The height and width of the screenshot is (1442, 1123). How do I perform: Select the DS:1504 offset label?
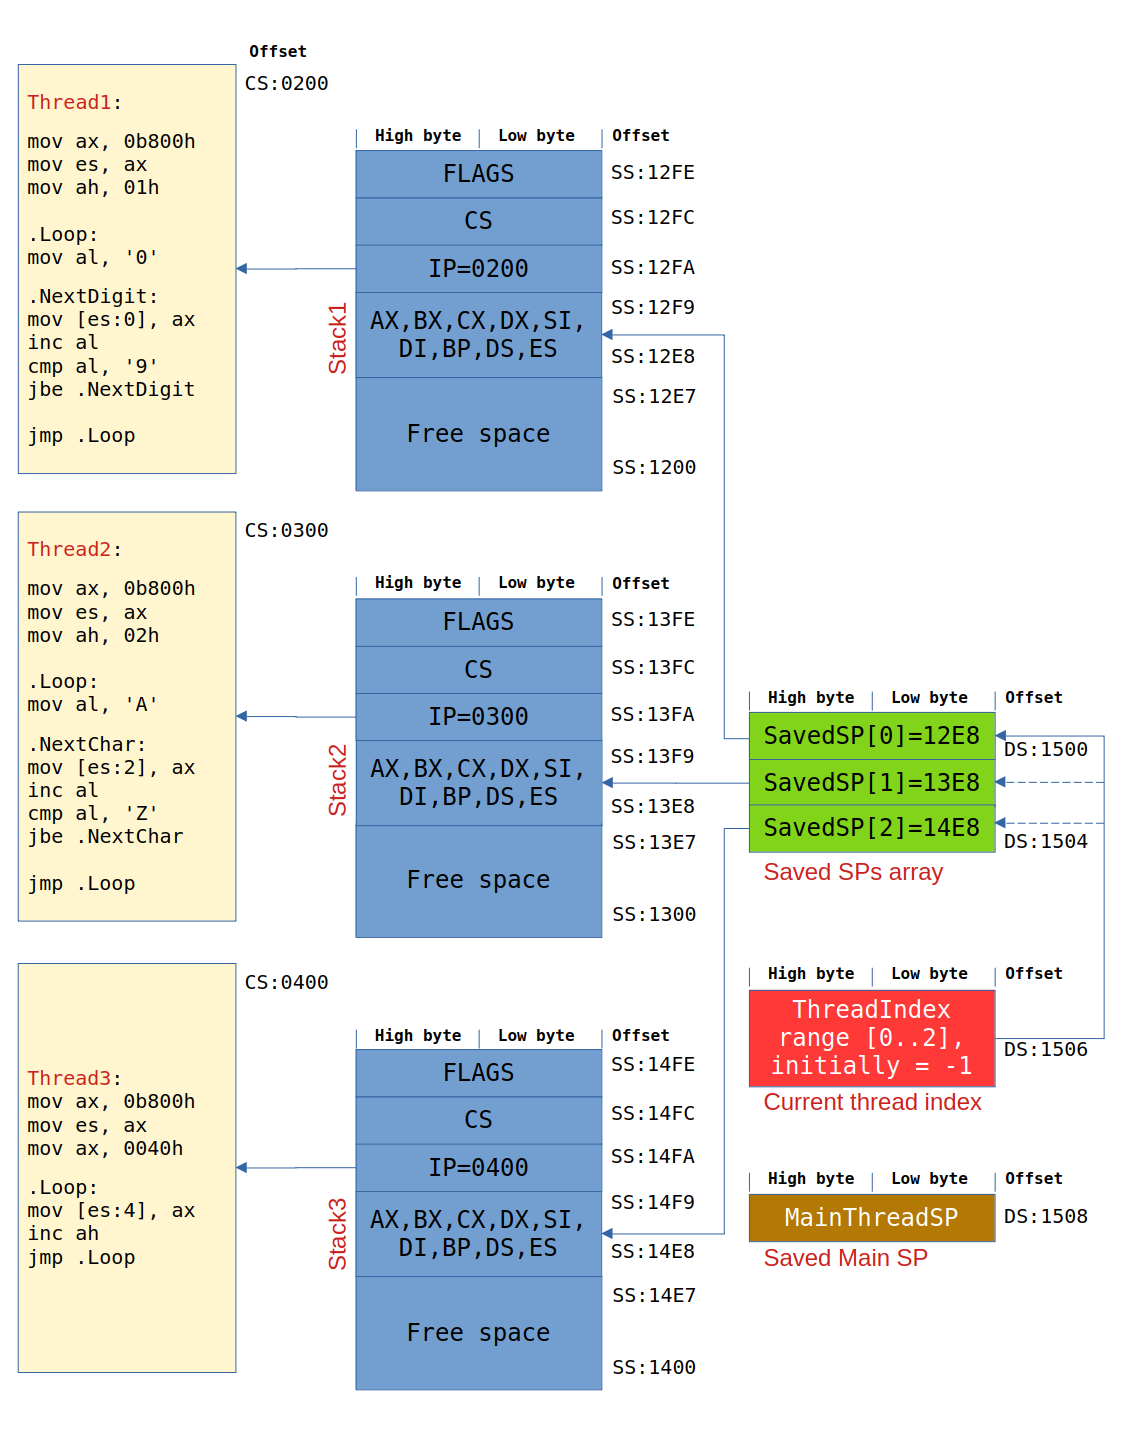pyautogui.click(x=1046, y=842)
